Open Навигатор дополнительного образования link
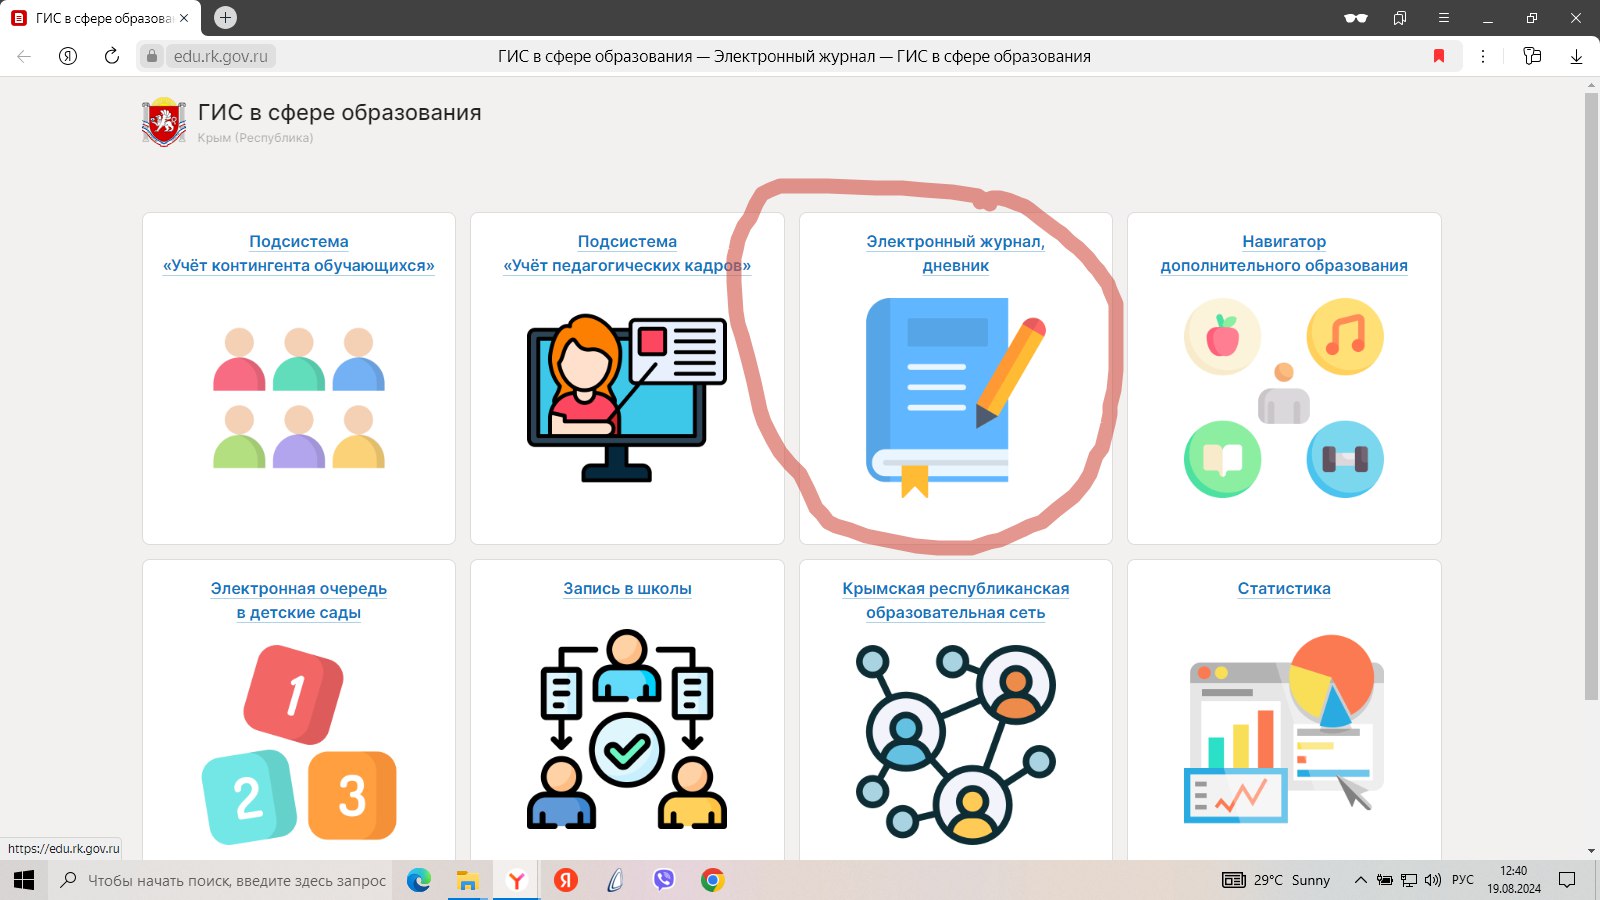The width and height of the screenshot is (1600, 900). (1284, 254)
